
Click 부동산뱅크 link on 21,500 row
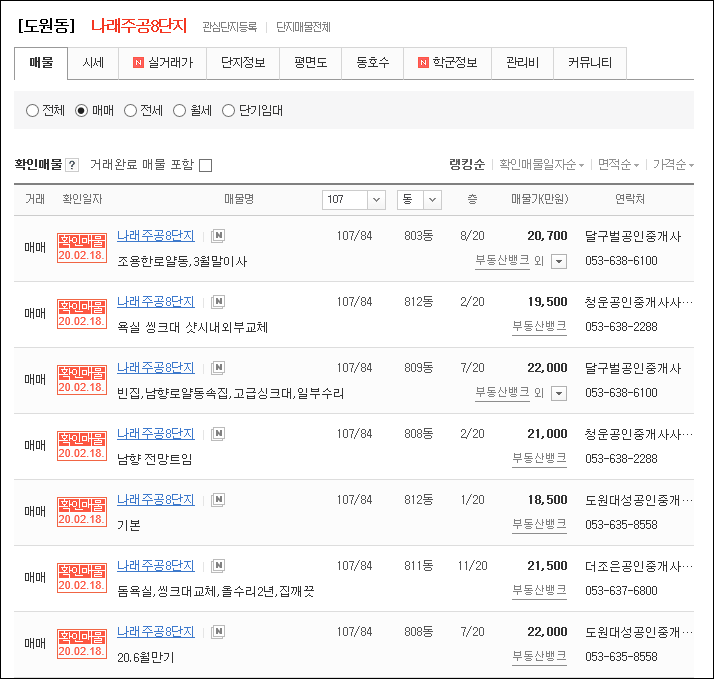pyautogui.click(x=540, y=591)
